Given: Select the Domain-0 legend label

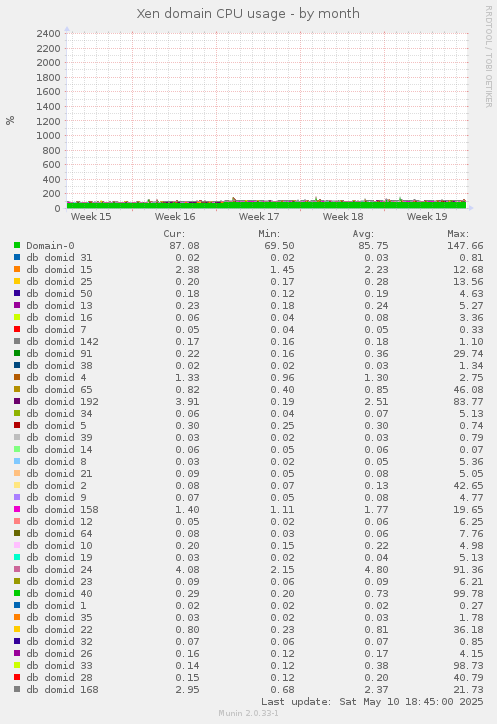Looking at the screenshot, I should pos(50,246).
